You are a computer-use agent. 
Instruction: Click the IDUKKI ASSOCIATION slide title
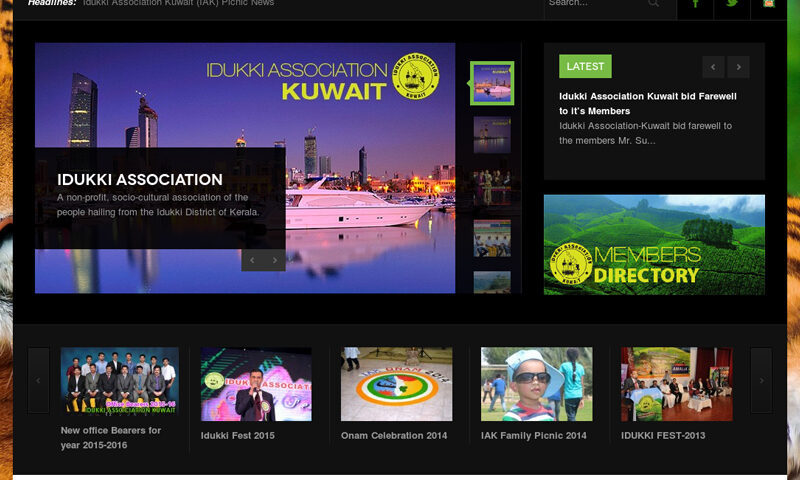[x=140, y=180]
